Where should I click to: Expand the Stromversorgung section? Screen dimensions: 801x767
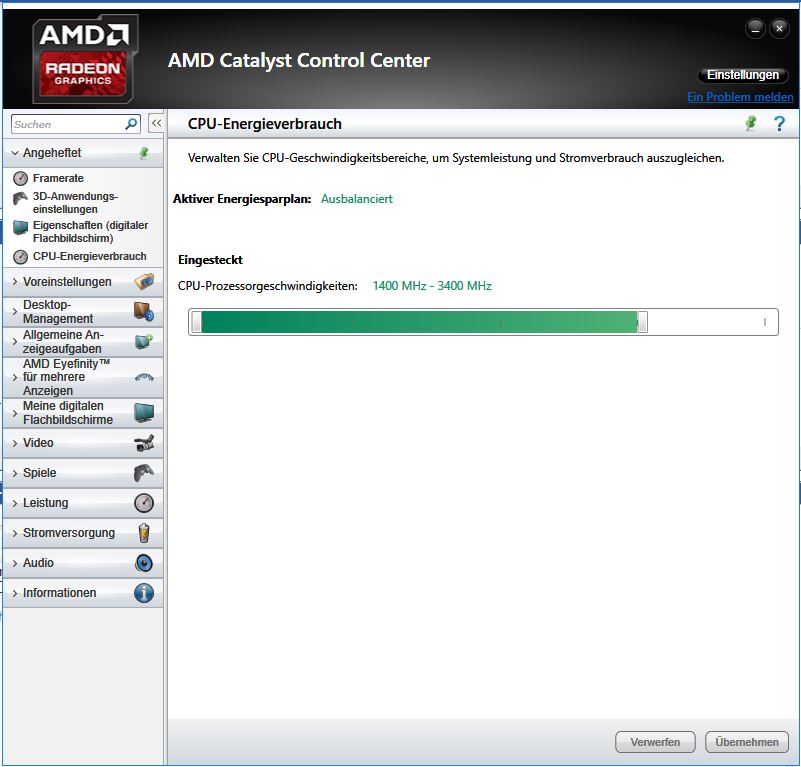15,533
